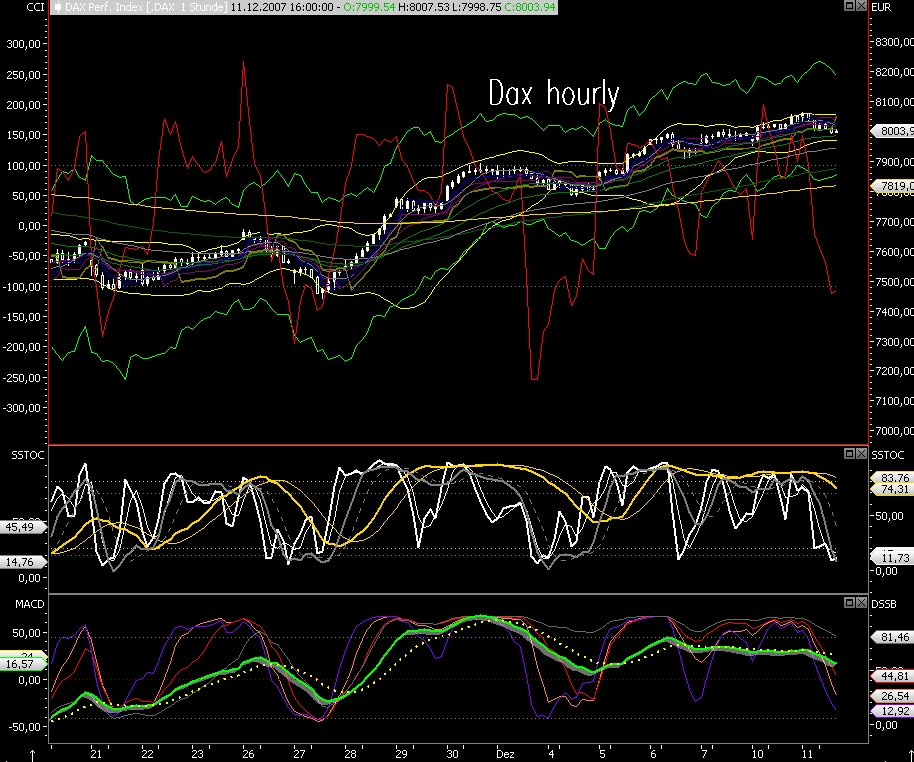Click the closing price C:8003.94 in header
This screenshot has width=914, height=762.
pyautogui.click(x=530, y=7)
